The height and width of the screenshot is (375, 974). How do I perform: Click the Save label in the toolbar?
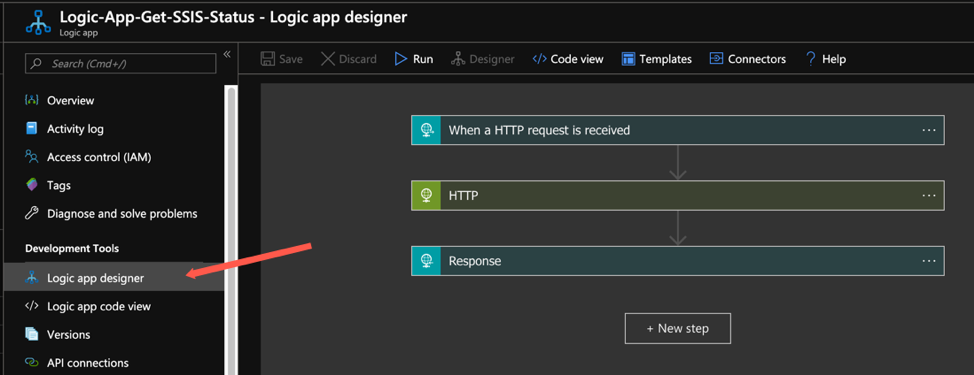click(291, 59)
